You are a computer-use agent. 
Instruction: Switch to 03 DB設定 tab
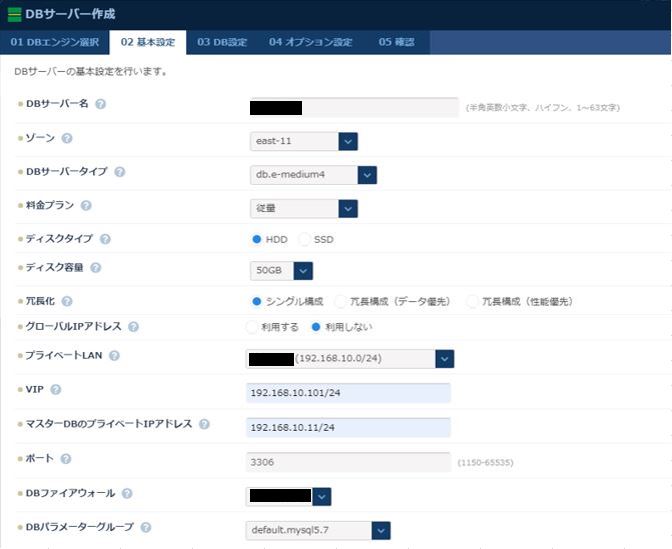pos(222,42)
